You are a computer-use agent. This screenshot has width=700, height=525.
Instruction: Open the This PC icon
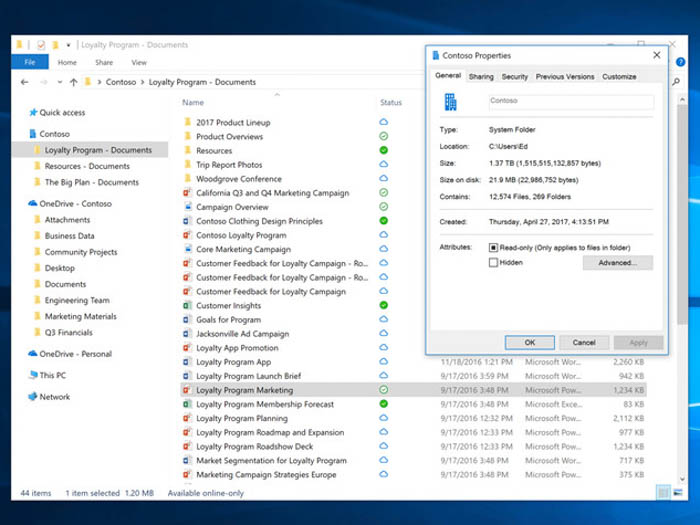[33, 375]
